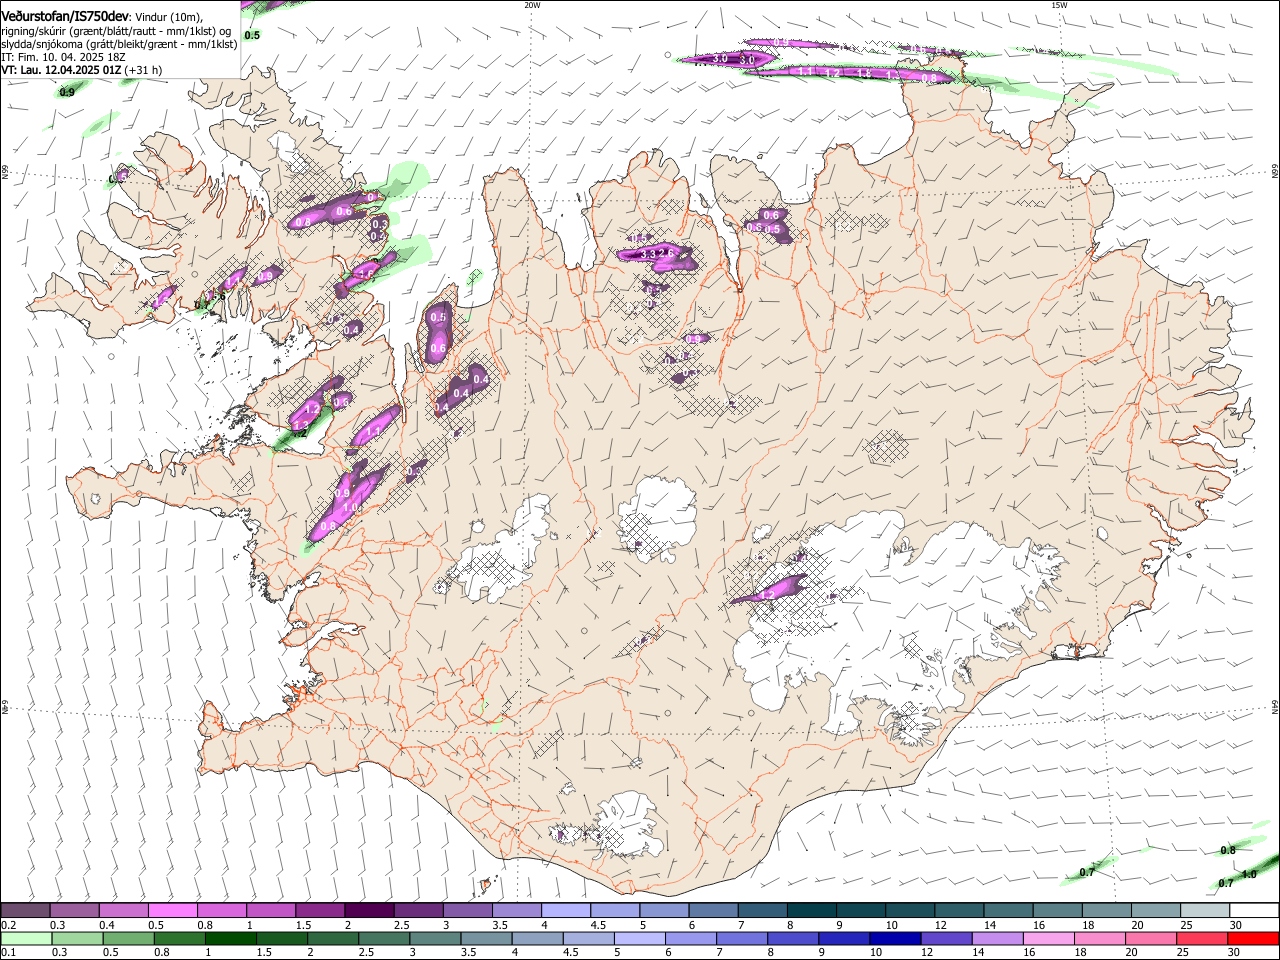The height and width of the screenshot is (960, 1280).
Task: Pick the snow scale swatch starting at 1.5
Action: (319, 910)
